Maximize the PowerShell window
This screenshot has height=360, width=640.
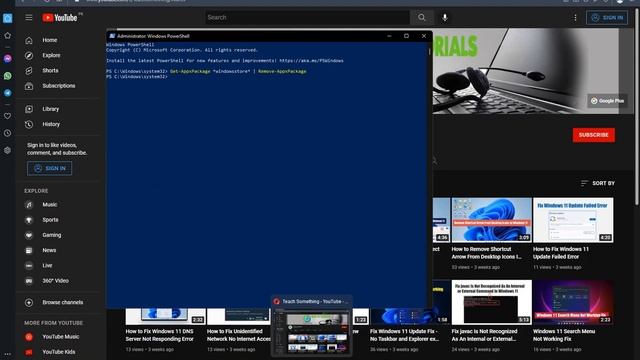coord(406,36)
